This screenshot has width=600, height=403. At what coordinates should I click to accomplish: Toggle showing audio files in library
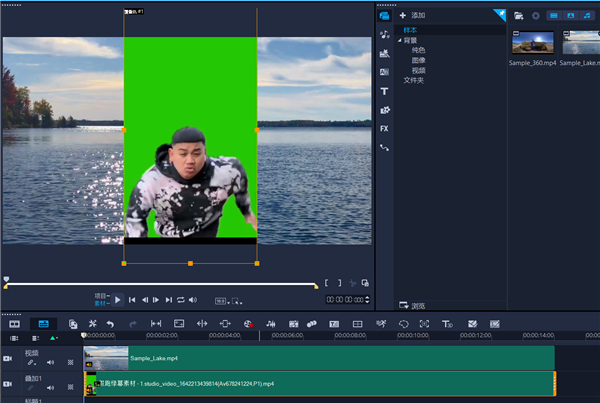click(587, 15)
